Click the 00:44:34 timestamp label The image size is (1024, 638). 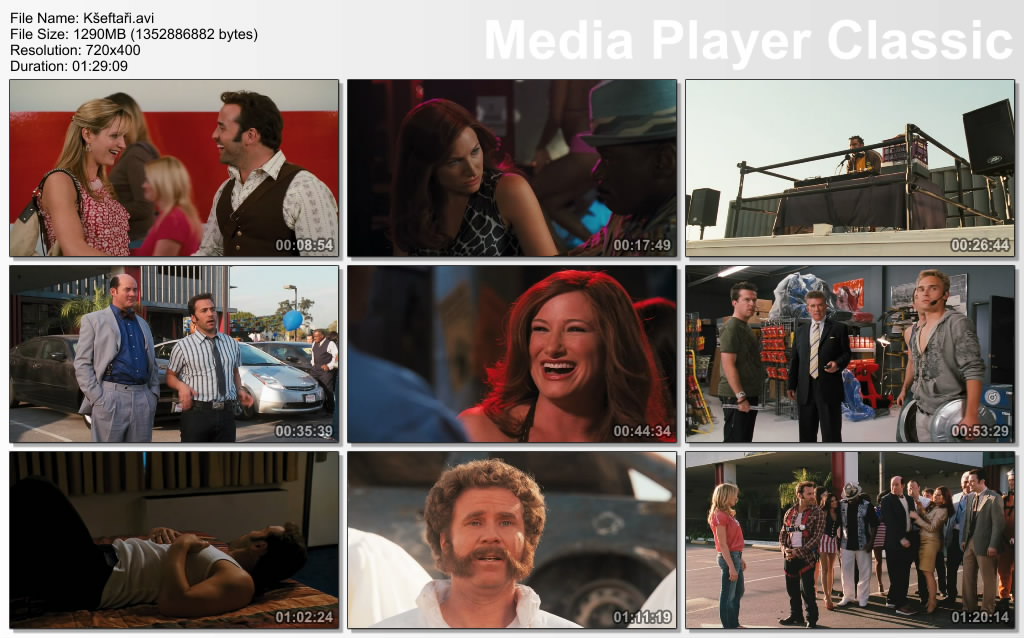pyautogui.click(x=642, y=431)
